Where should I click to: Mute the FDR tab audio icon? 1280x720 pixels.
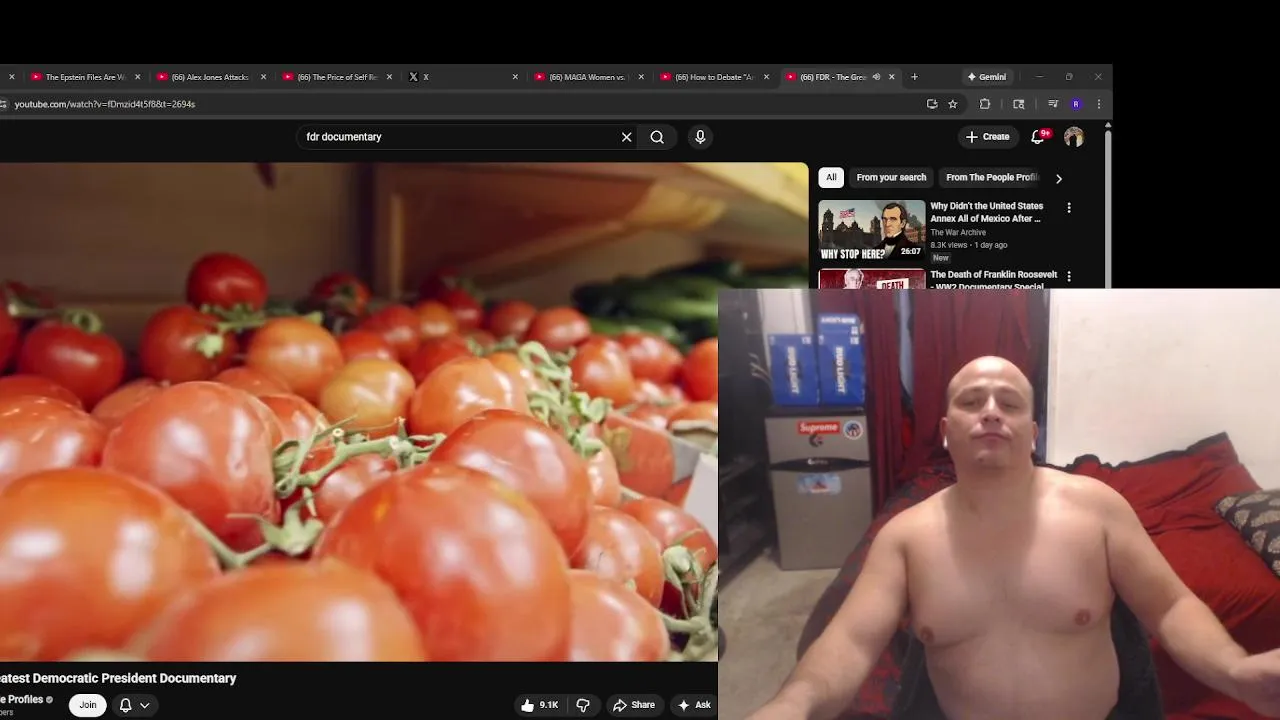[876, 77]
